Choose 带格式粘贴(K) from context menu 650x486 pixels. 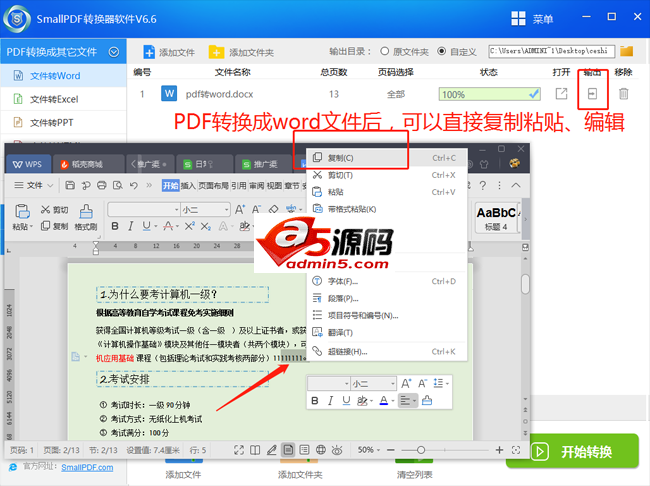coord(386,209)
